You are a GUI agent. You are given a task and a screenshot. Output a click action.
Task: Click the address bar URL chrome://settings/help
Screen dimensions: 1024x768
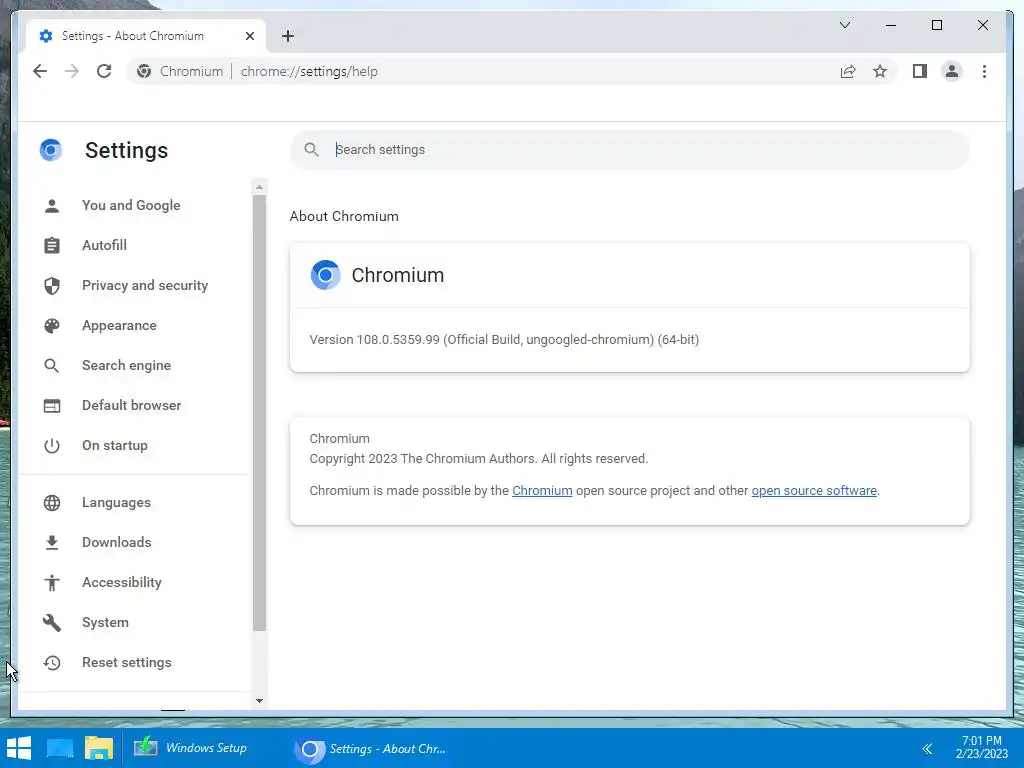click(309, 71)
